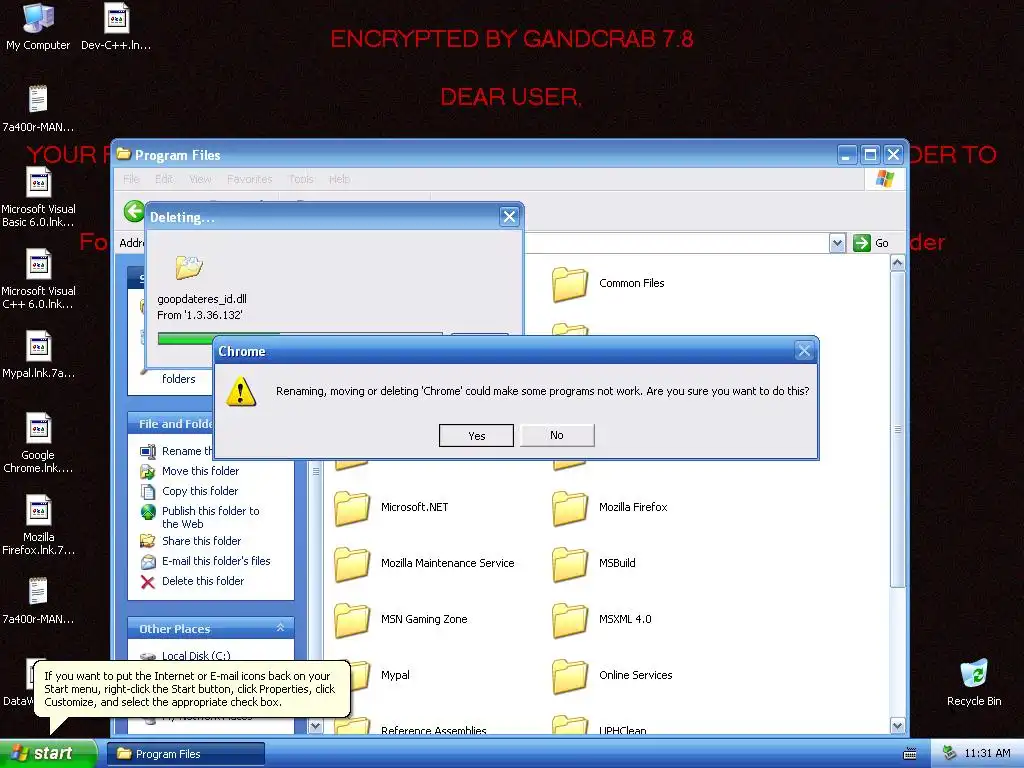Select the Mozilla Maintenance Service folder

(x=424, y=564)
